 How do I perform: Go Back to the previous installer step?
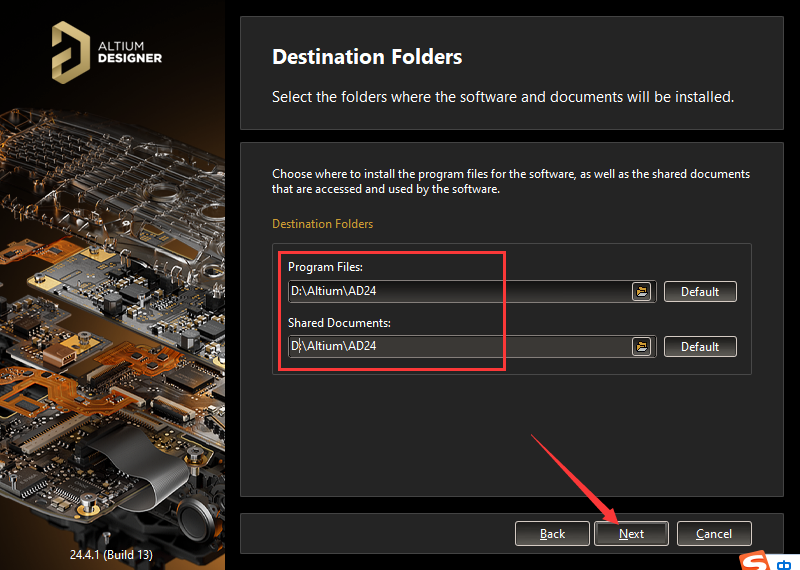(x=552, y=534)
